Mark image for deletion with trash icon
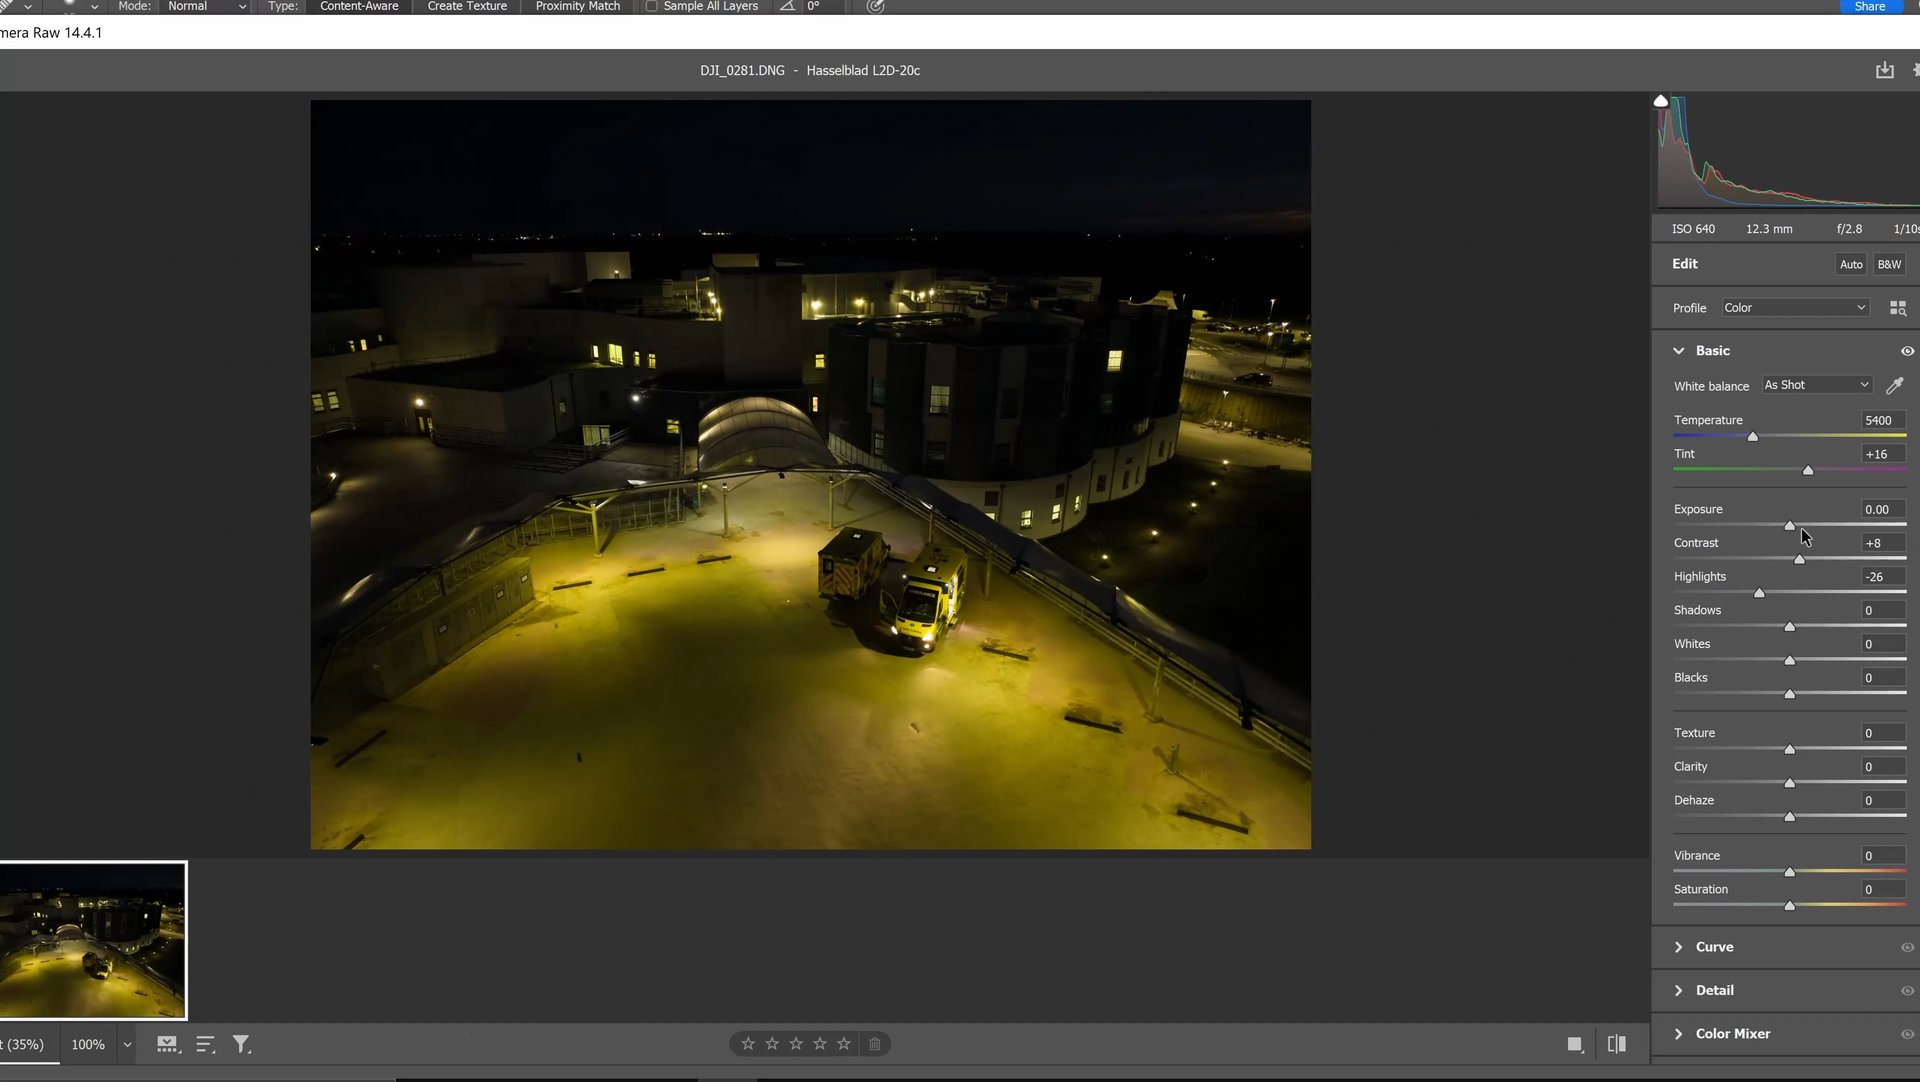The height and width of the screenshot is (1082, 1920). pyautogui.click(x=875, y=1044)
